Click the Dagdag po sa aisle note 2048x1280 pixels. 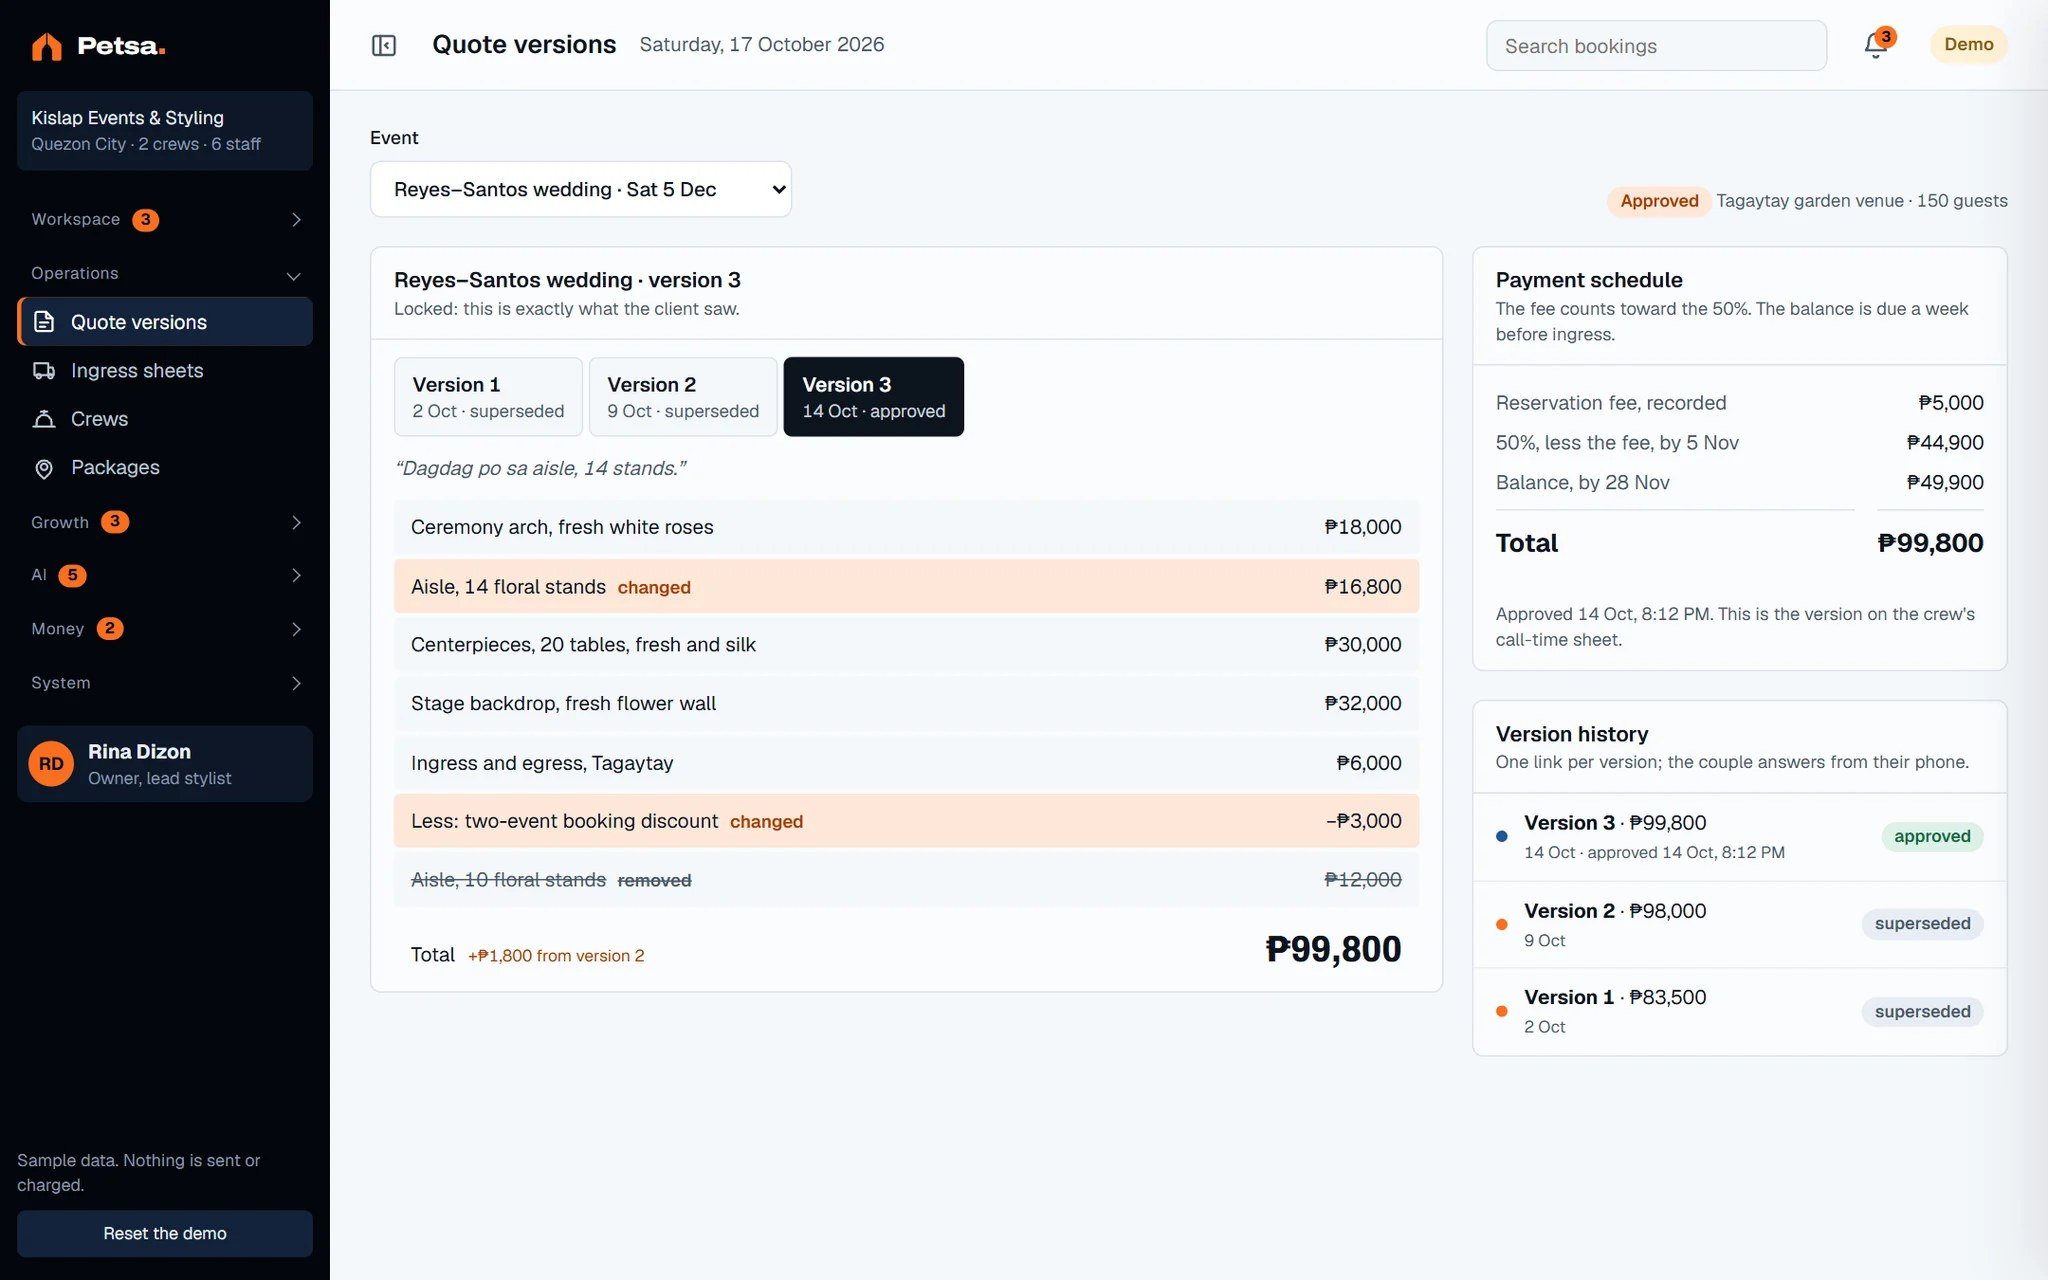point(541,468)
